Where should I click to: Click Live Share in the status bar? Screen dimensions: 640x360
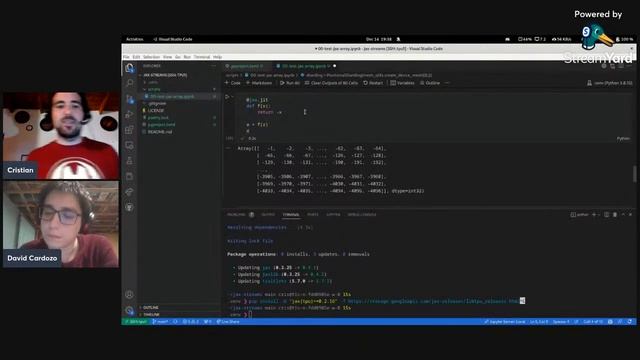coord(228,322)
